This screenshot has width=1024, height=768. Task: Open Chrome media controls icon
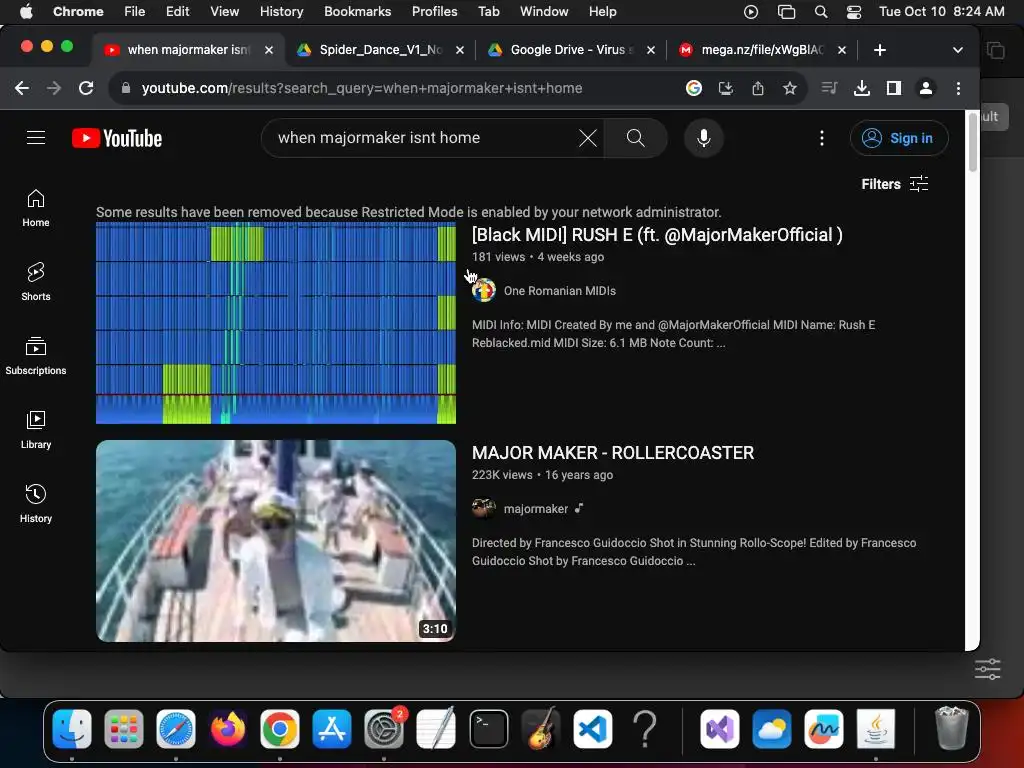(x=829, y=88)
